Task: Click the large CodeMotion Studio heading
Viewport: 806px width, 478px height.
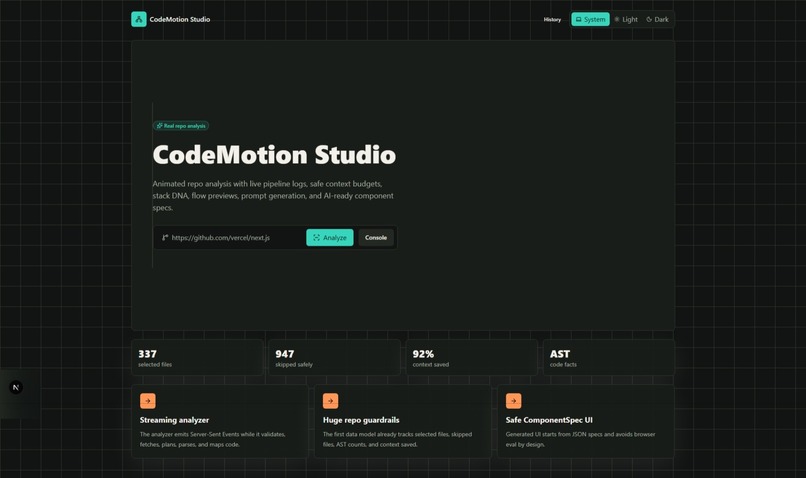Action: pyautogui.click(x=274, y=155)
